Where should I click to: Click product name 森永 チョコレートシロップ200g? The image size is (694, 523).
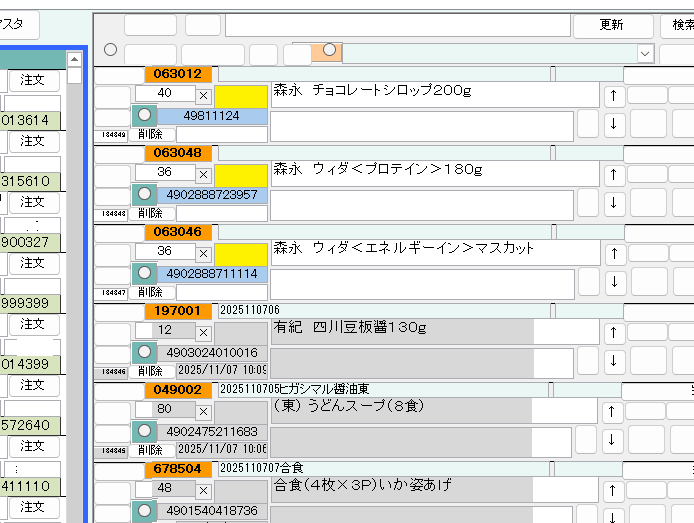click(372, 90)
